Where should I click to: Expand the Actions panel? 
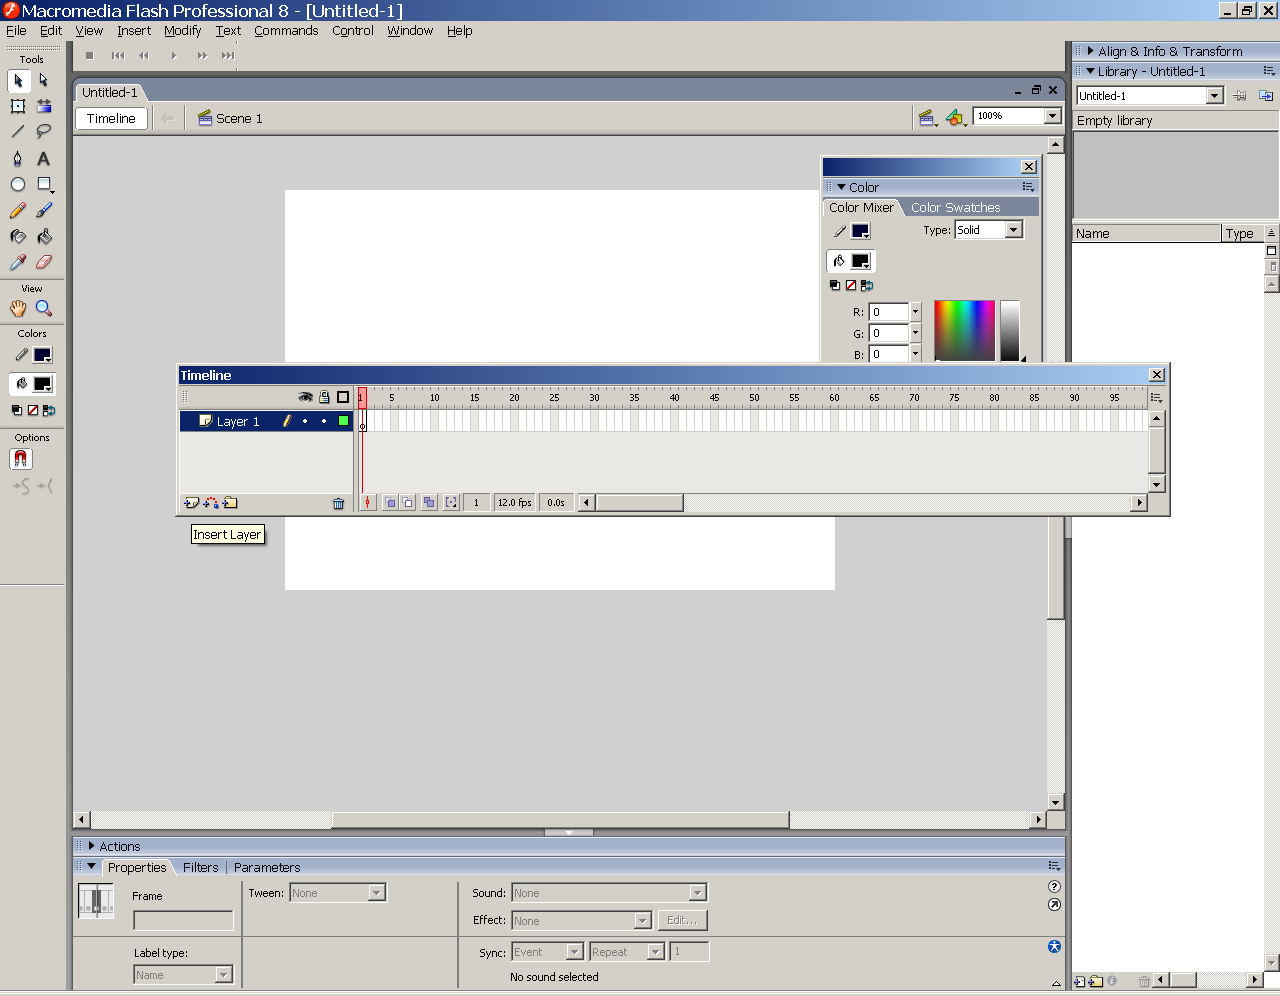91,846
